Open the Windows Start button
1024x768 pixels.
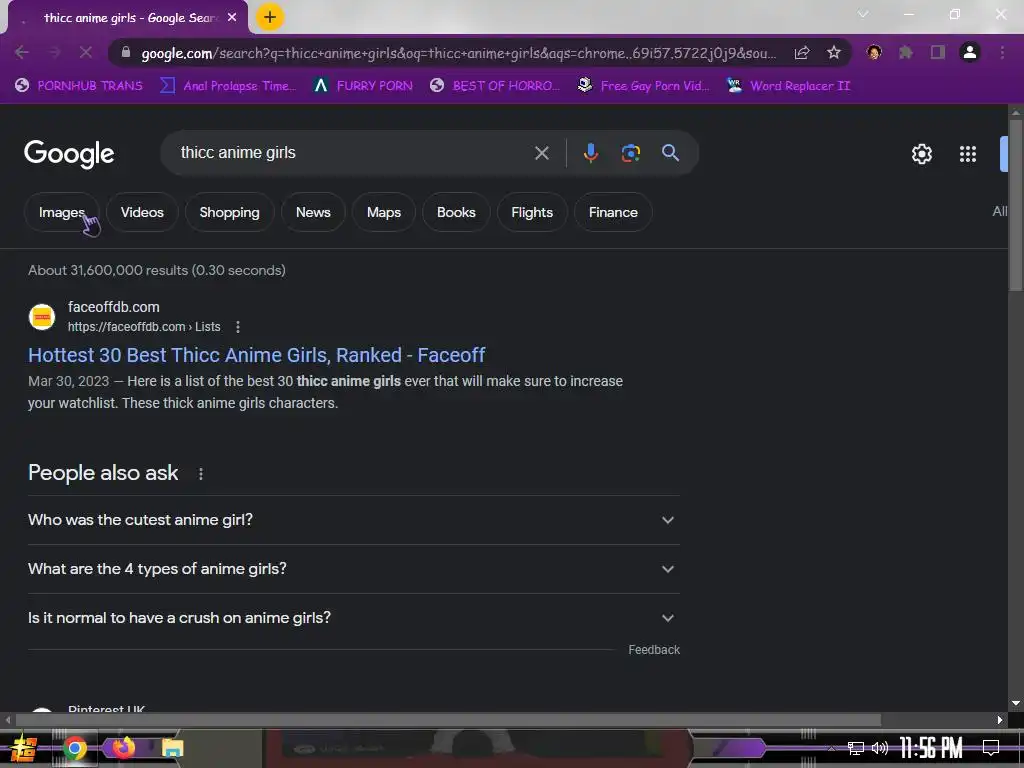click(x=24, y=748)
